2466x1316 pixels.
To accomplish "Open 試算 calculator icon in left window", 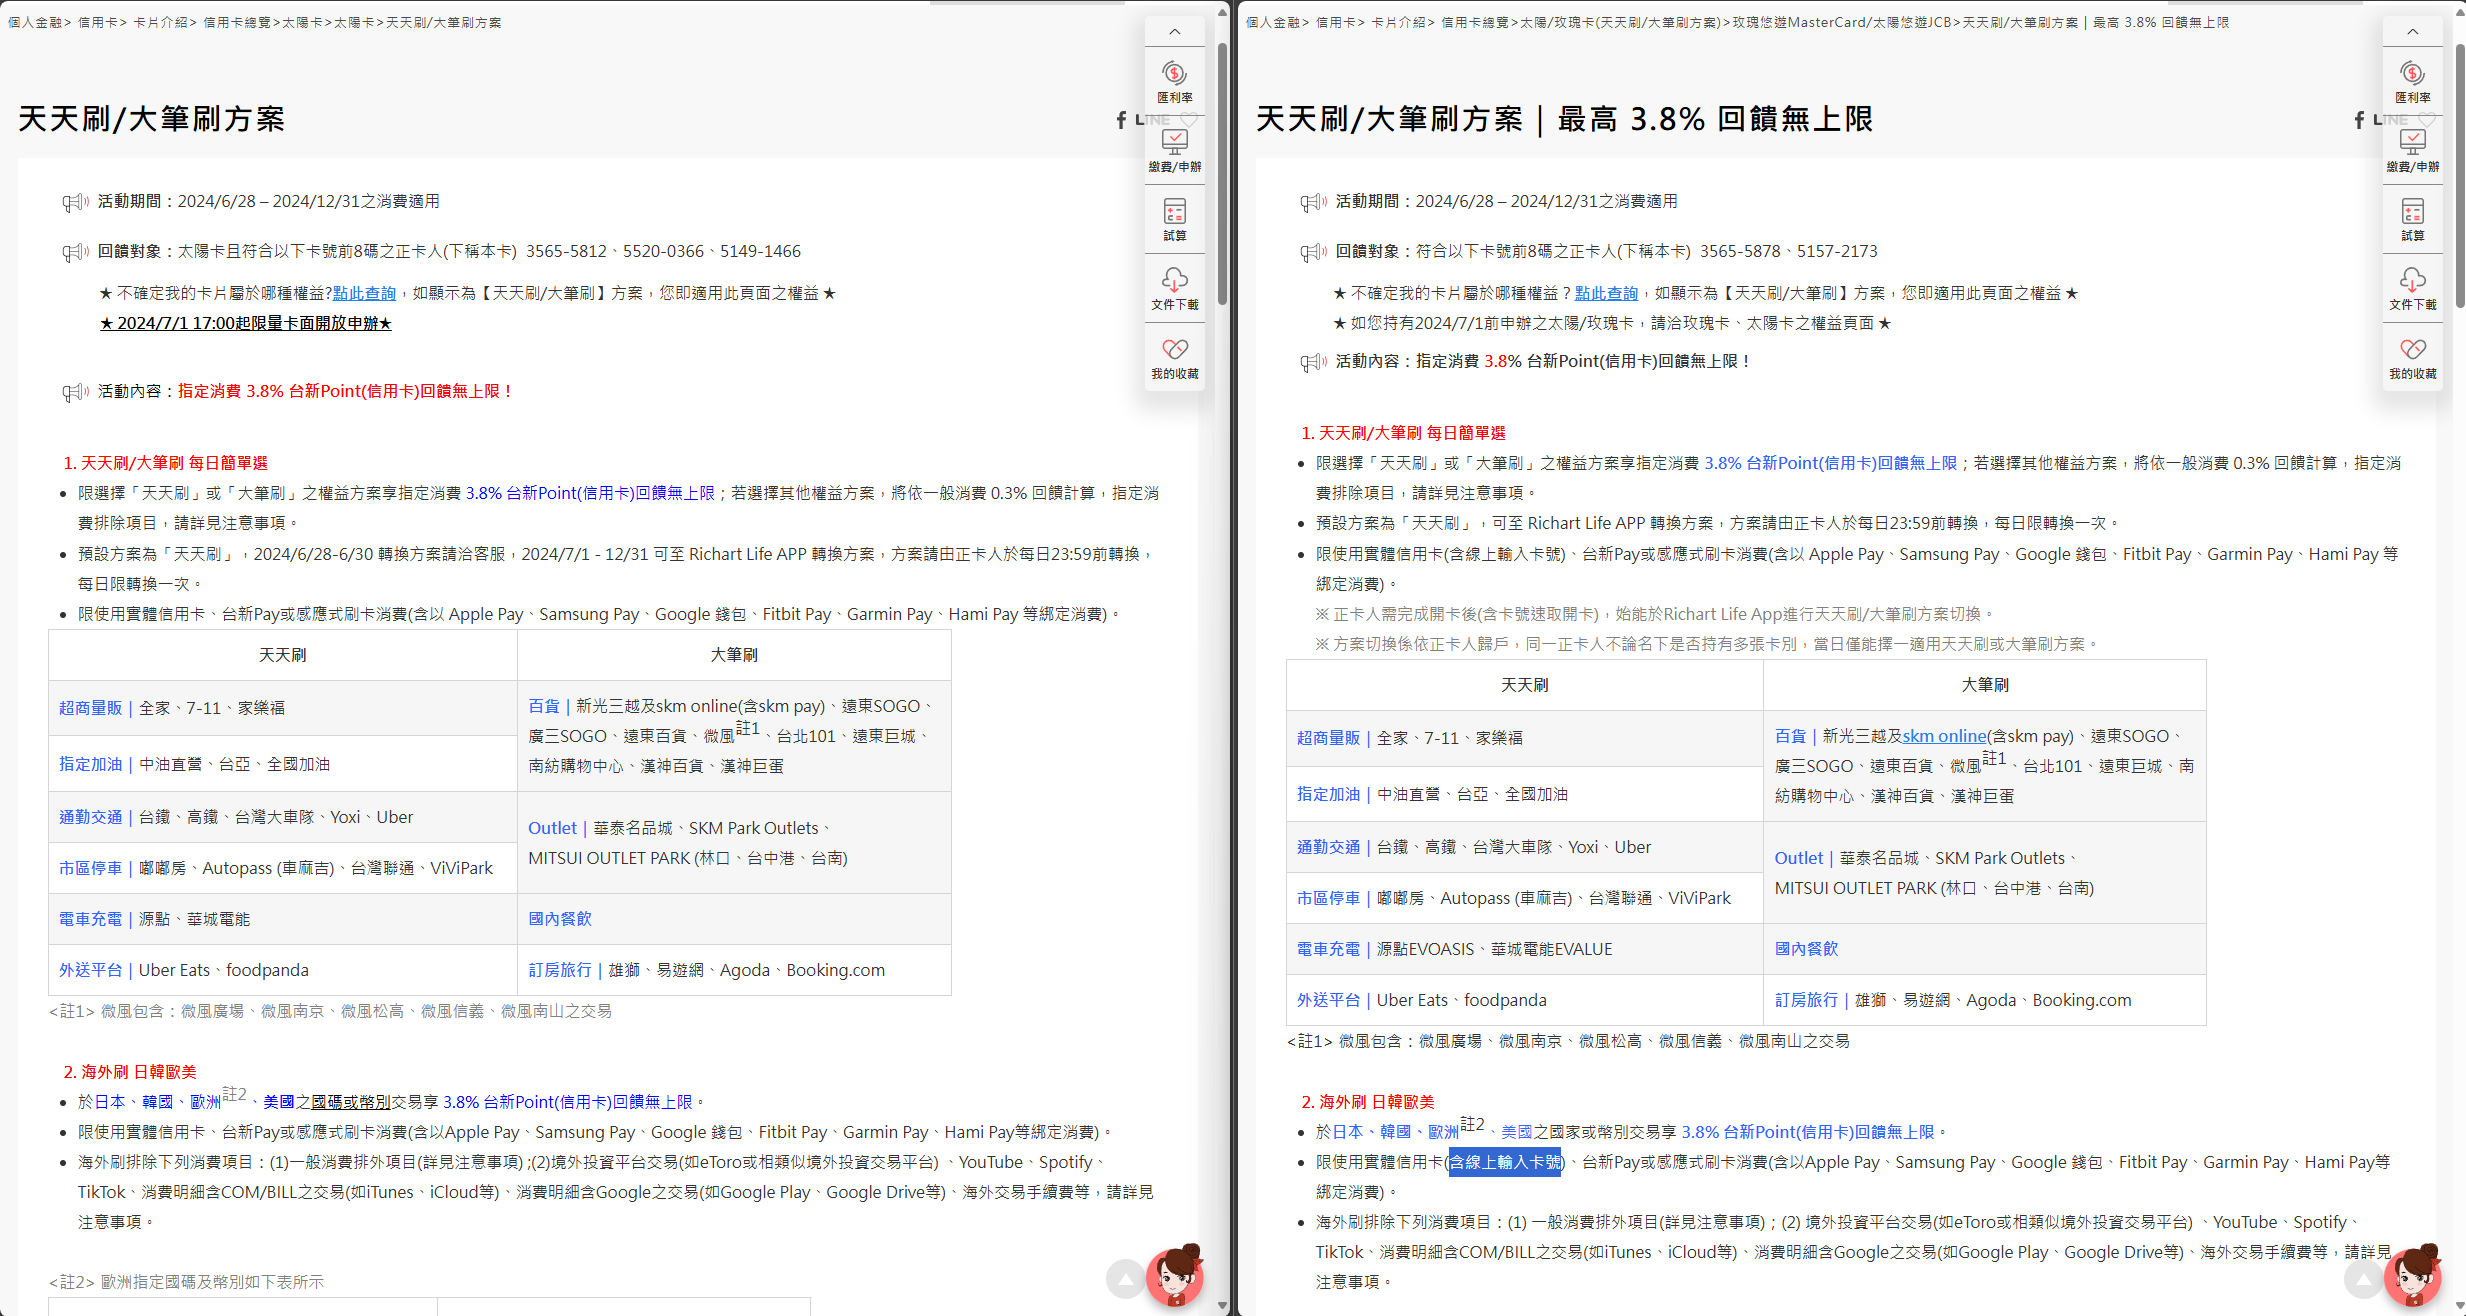I will (1174, 220).
